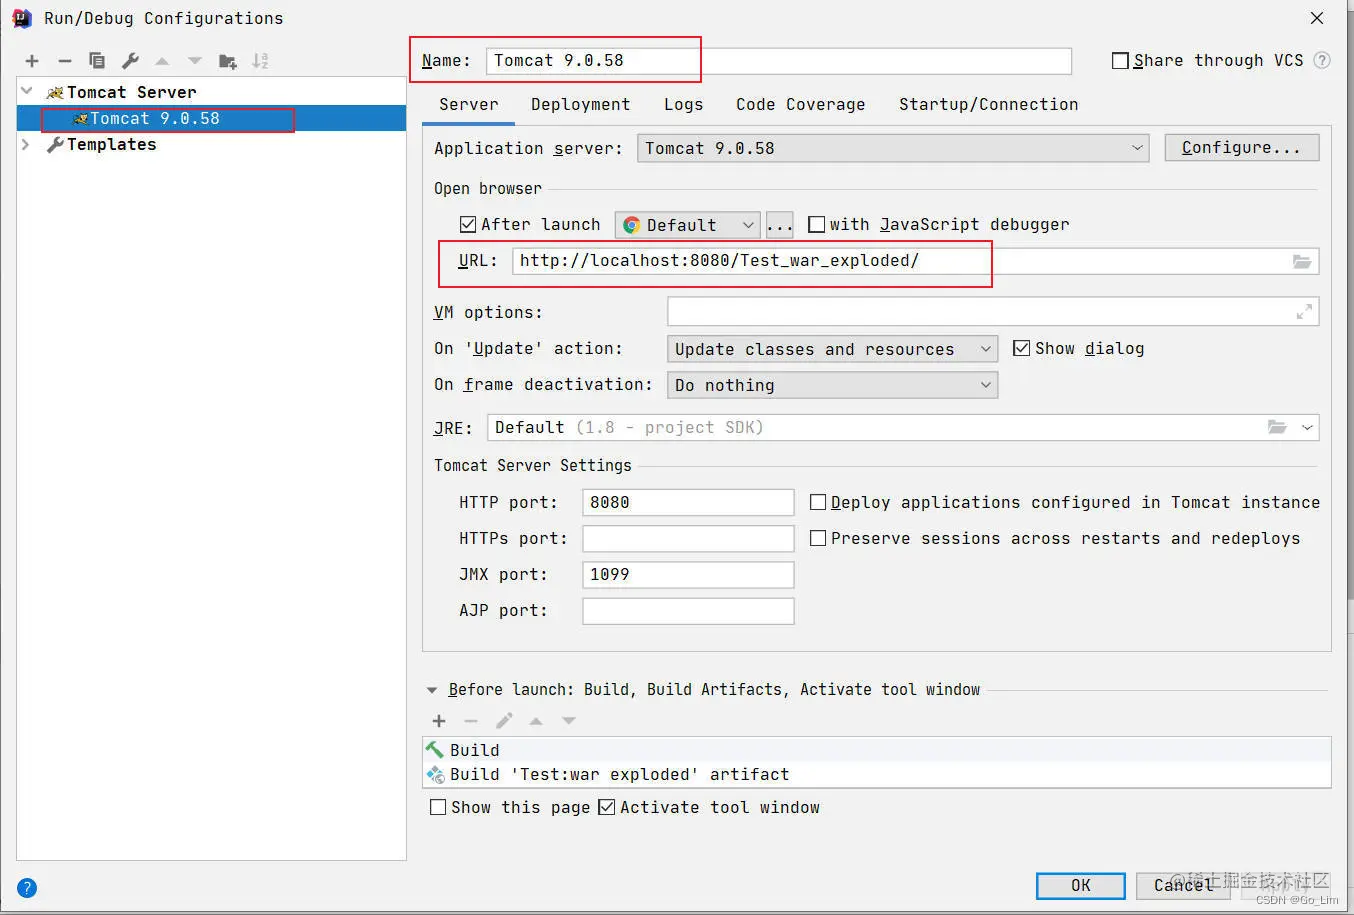
Task: Click the IntelliJ icon in title bar
Action: (21, 18)
